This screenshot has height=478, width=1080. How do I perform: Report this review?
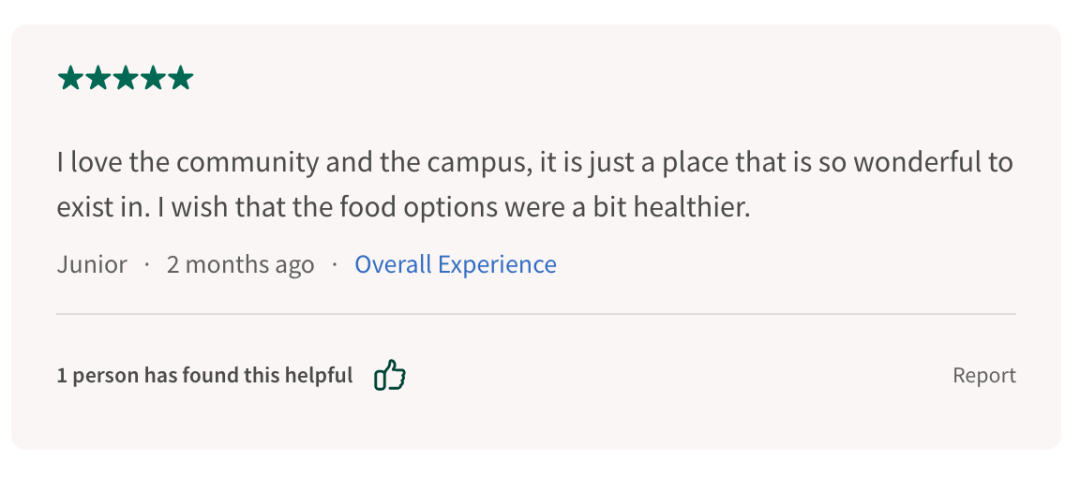(984, 376)
